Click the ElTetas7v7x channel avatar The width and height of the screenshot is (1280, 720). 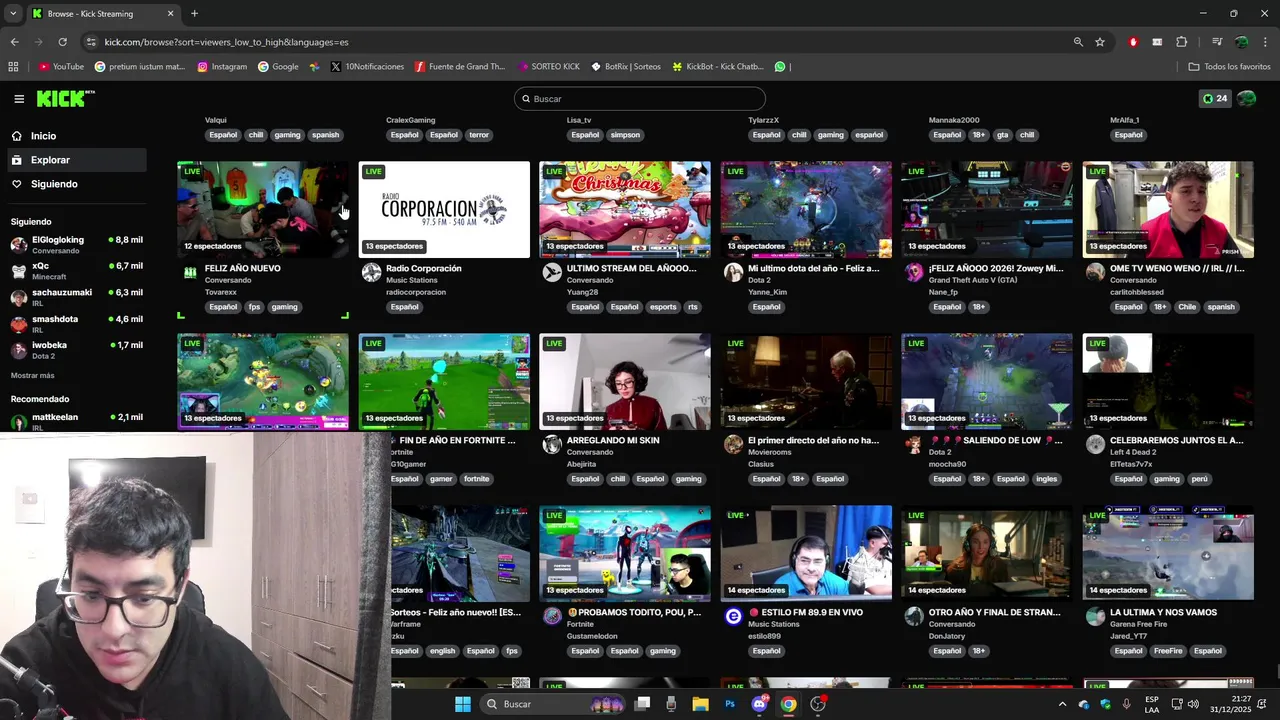point(1095,445)
